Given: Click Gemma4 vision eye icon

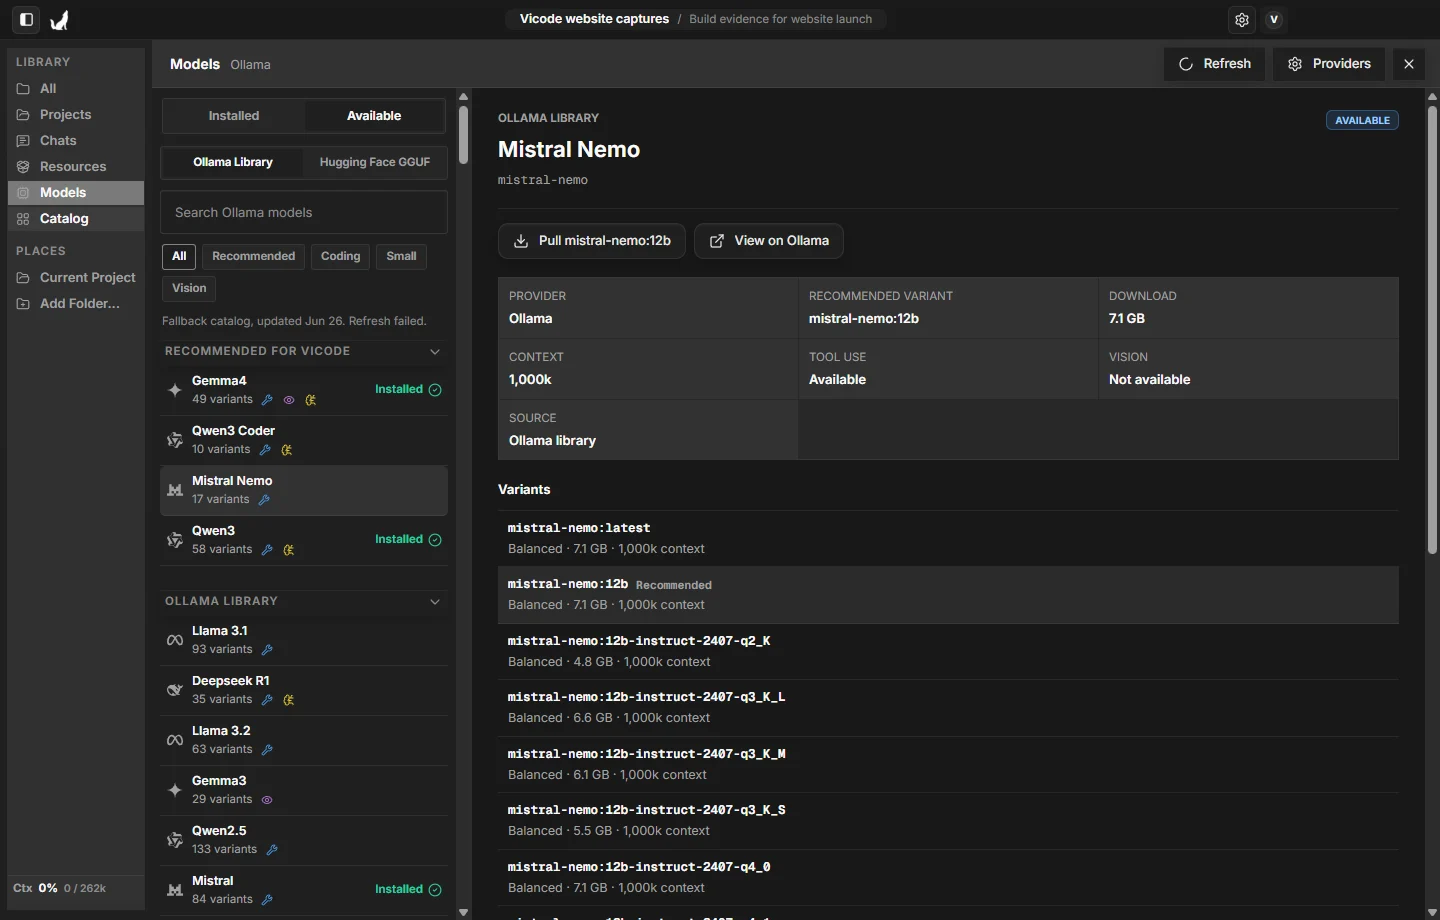Looking at the screenshot, I should click(x=289, y=400).
